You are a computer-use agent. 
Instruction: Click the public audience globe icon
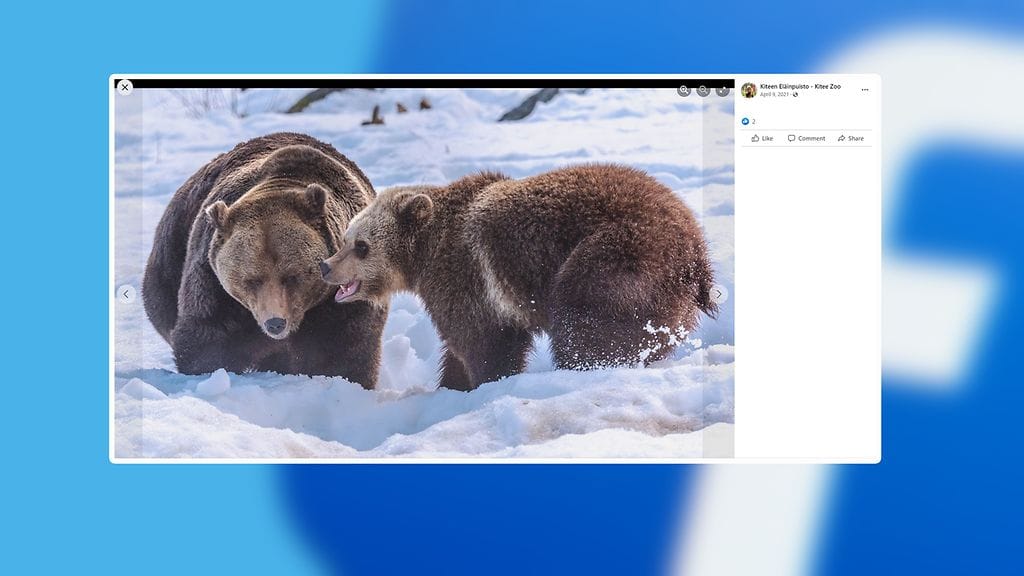coord(796,95)
